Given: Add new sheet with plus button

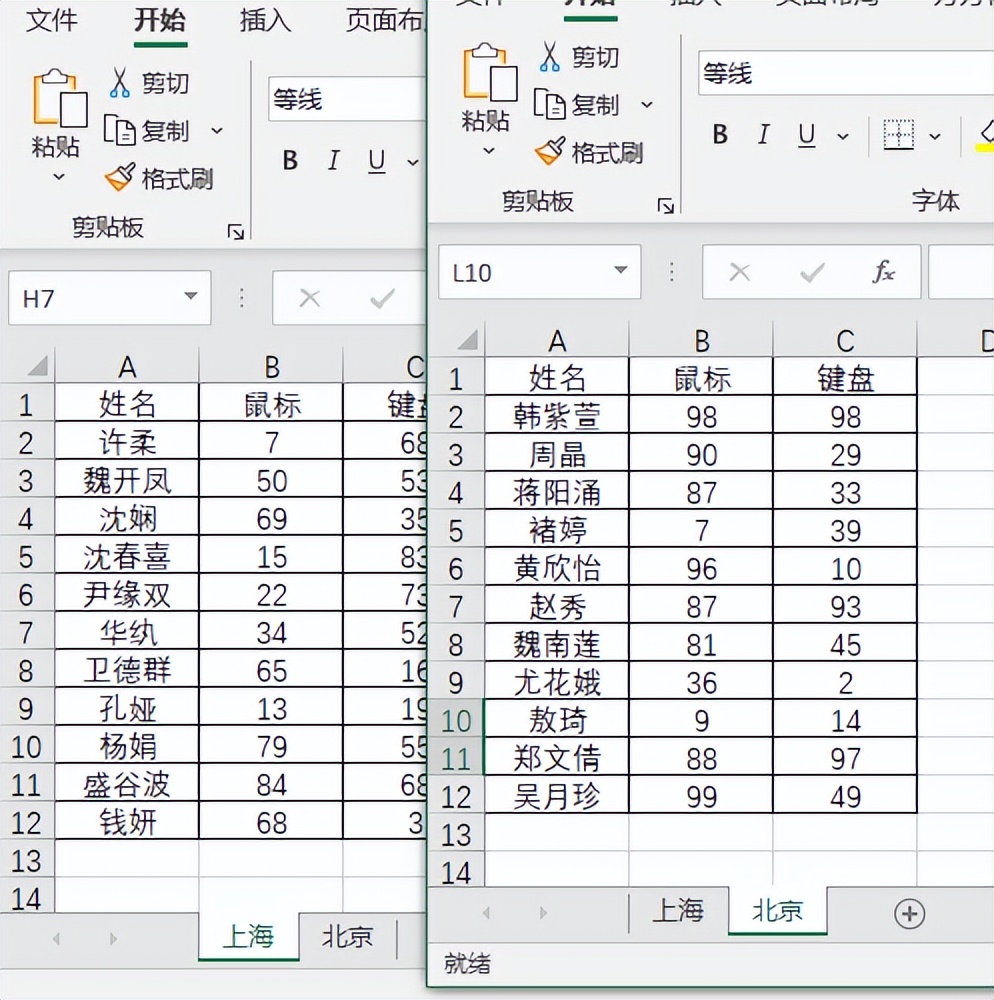Looking at the screenshot, I should click(909, 913).
